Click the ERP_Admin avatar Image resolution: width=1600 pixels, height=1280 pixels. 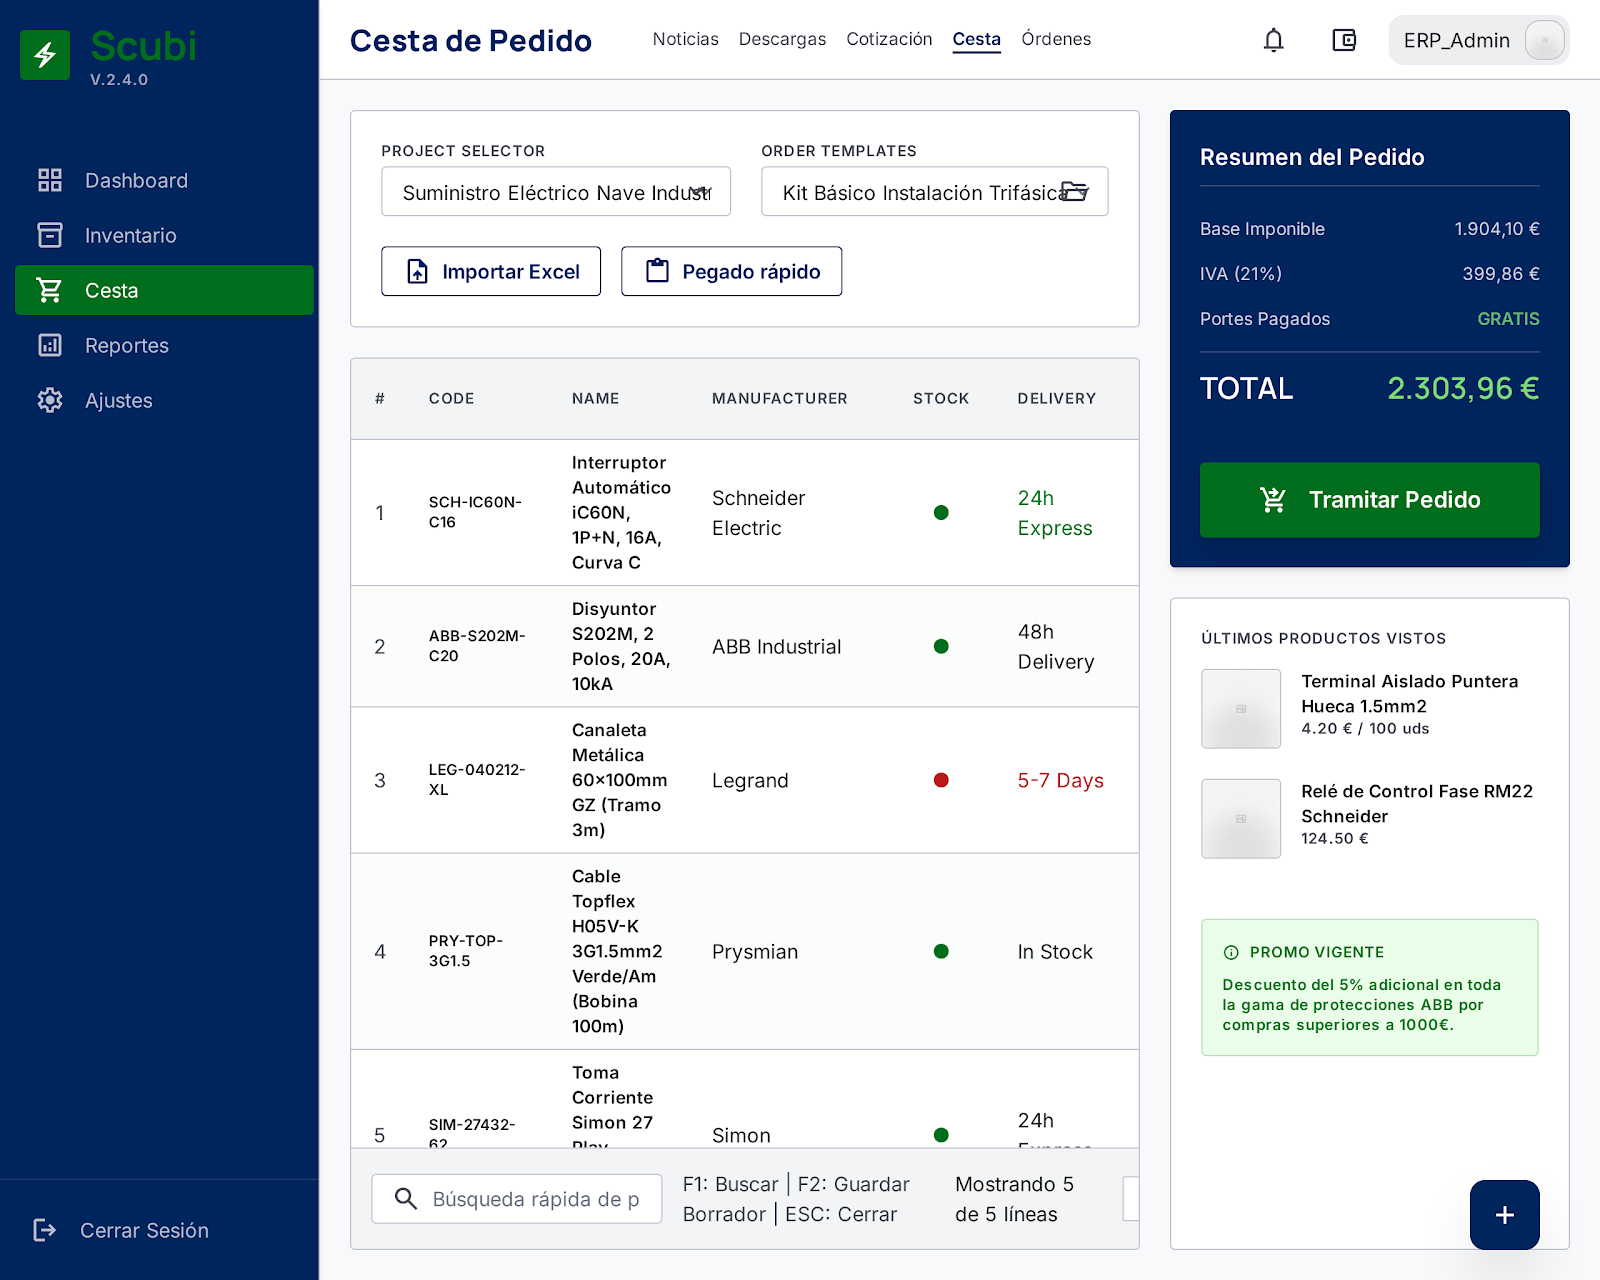[x=1544, y=40]
